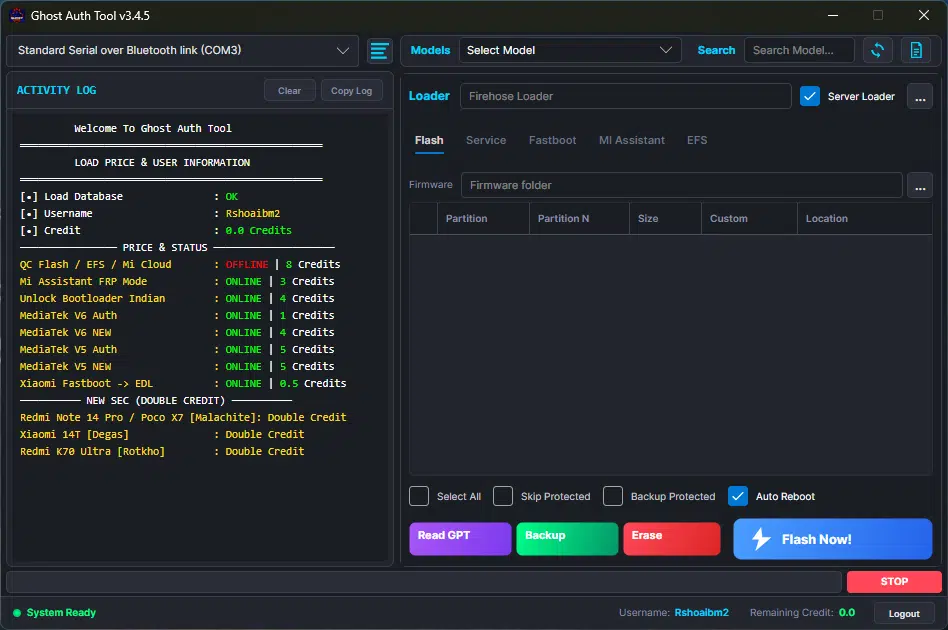Click the red STOP button
This screenshot has width=948, height=630.
click(x=894, y=582)
